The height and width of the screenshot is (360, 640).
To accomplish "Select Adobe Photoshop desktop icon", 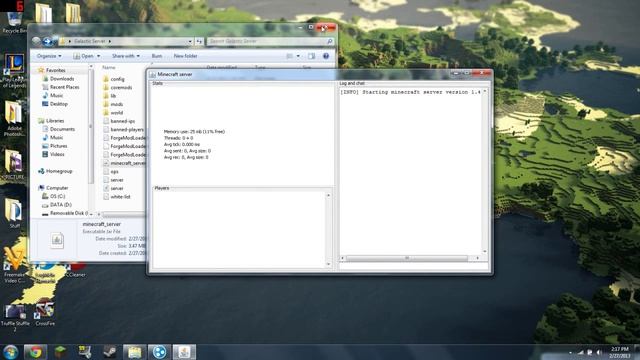I will [14, 118].
